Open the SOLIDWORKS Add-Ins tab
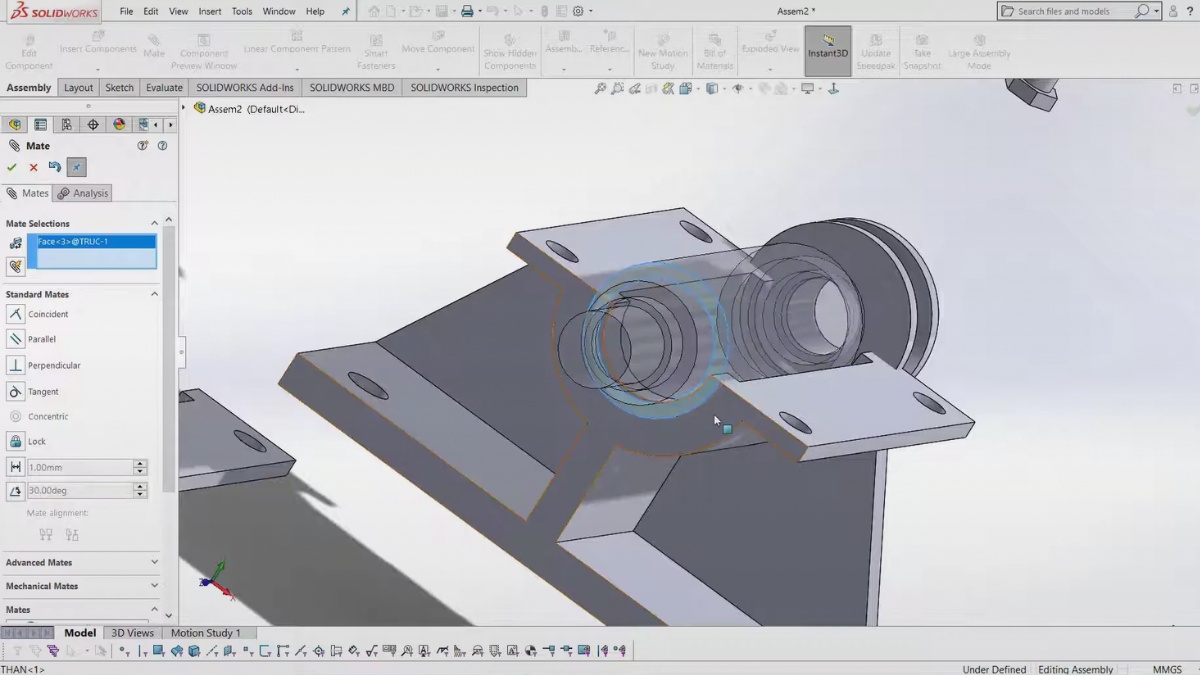The height and width of the screenshot is (675, 1200). pyautogui.click(x=245, y=88)
